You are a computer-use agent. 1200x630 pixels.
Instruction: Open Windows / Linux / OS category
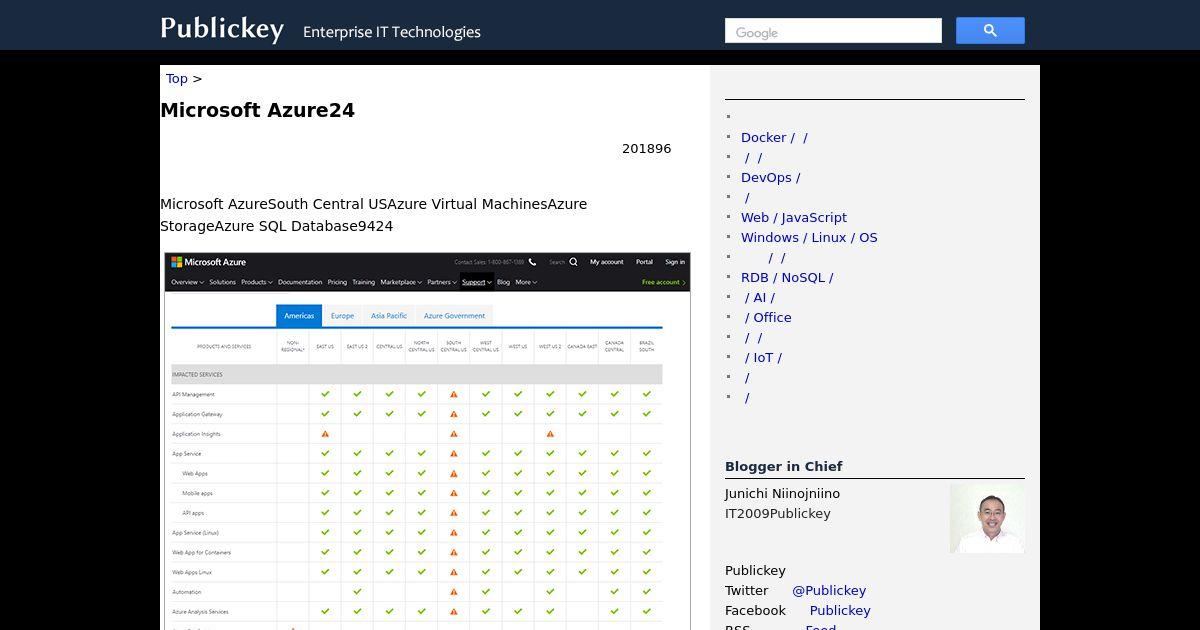pyautogui.click(x=809, y=237)
